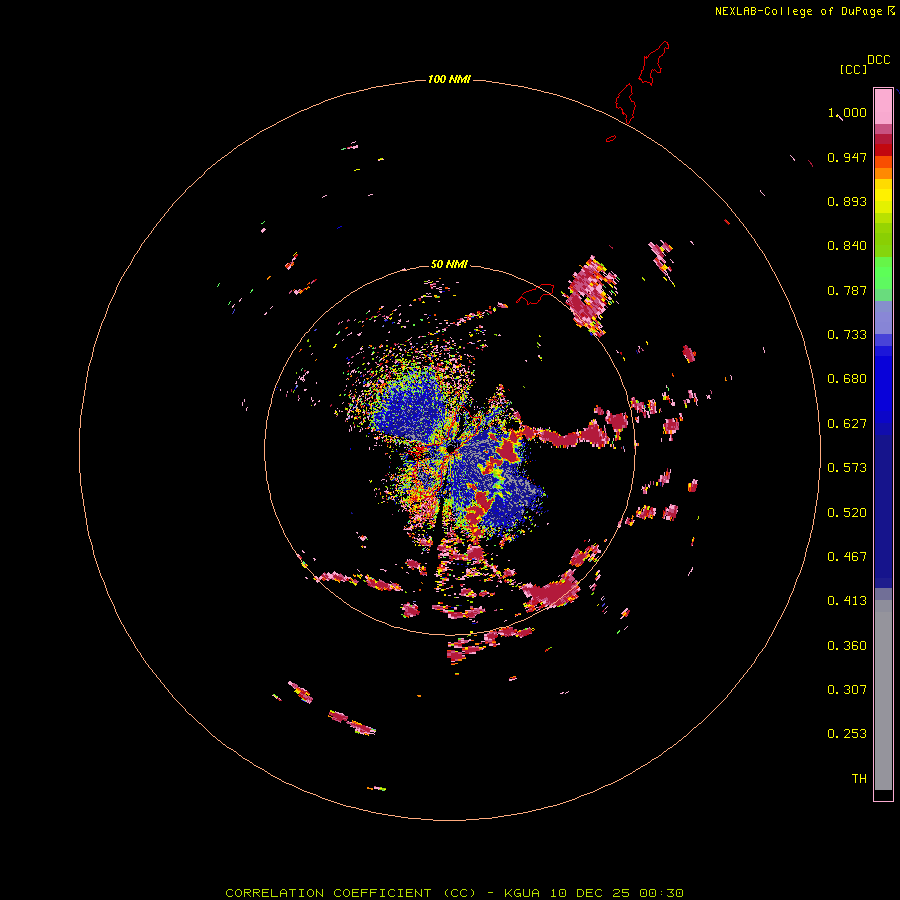Viewport: 900px width, 900px height.
Task: Click the 0.520 scale value
Action: (847, 513)
